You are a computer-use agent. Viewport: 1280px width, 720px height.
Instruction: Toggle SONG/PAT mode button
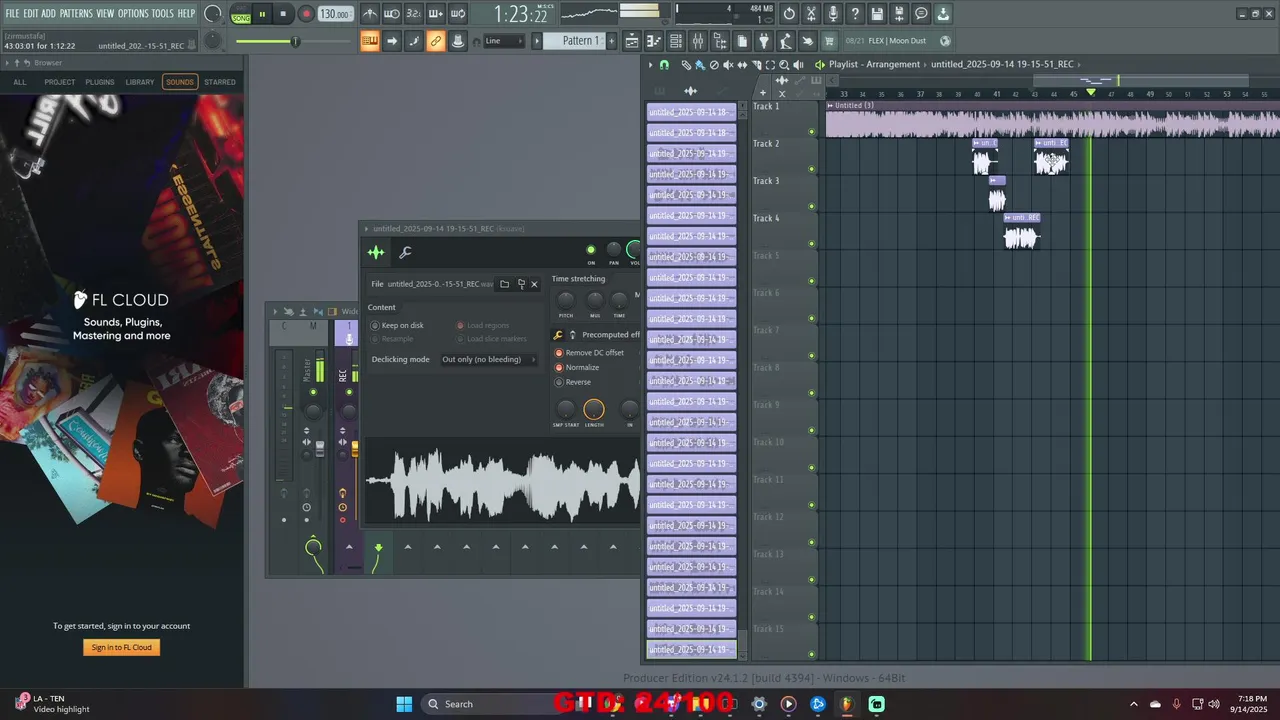241,14
